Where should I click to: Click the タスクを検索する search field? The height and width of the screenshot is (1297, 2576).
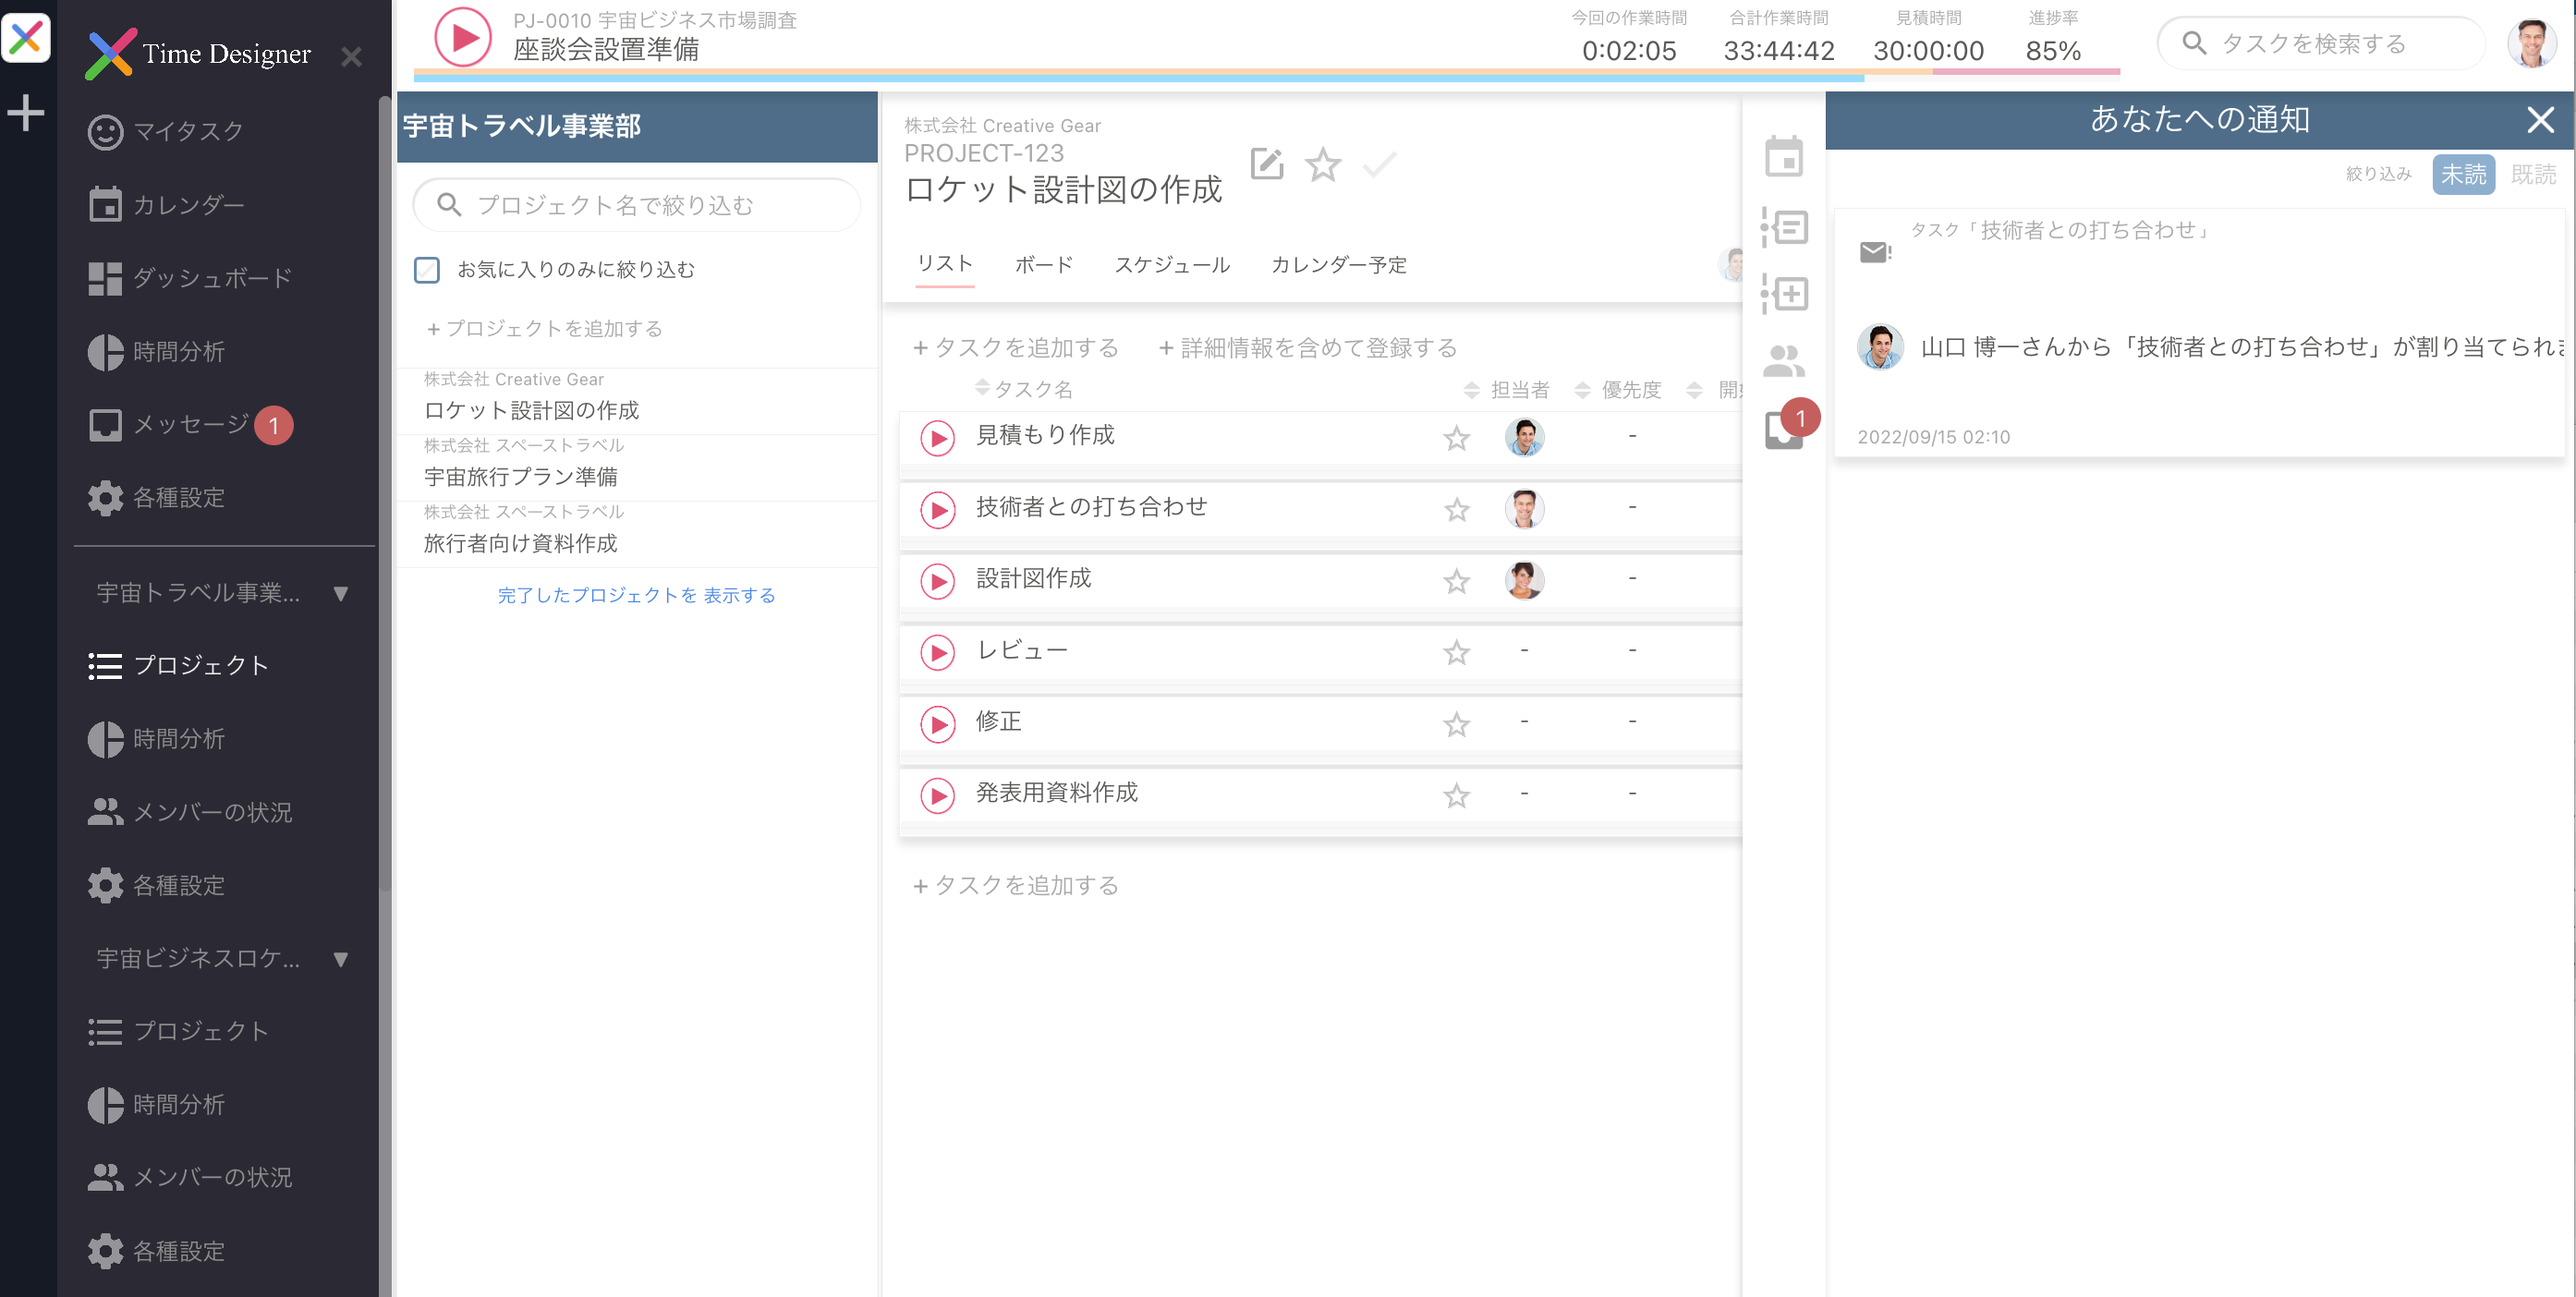coord(2320,44)
